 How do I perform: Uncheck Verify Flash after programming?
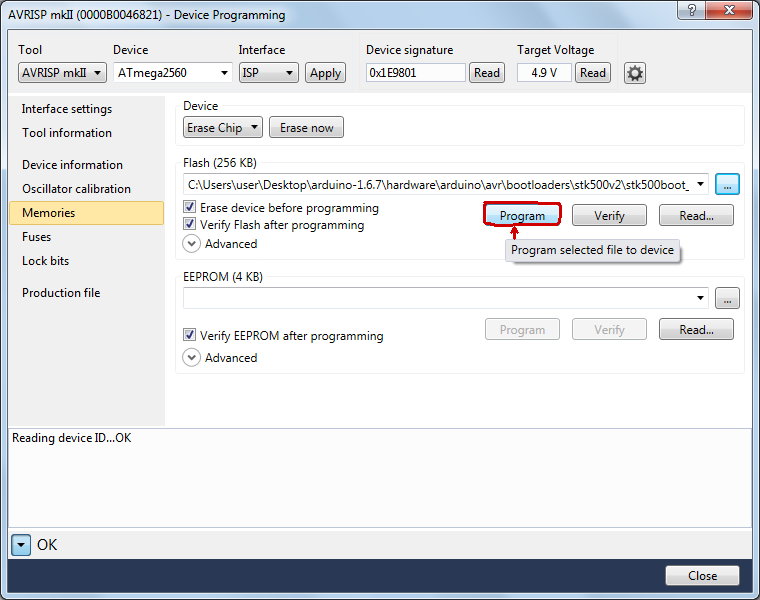point(190,225)
